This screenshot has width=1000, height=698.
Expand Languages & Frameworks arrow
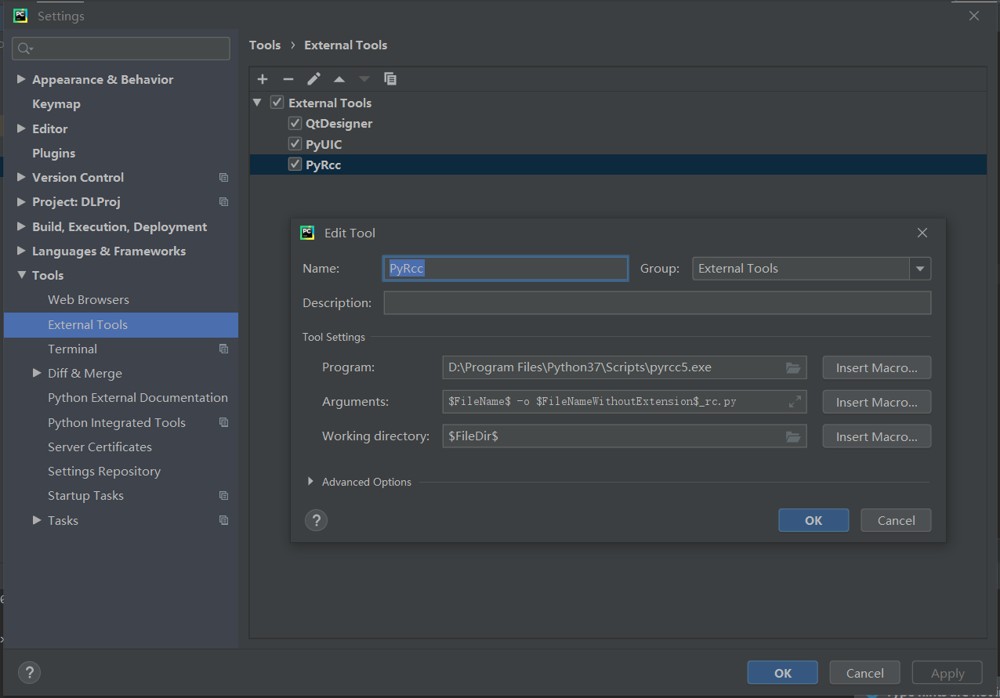tap(21, 251)
